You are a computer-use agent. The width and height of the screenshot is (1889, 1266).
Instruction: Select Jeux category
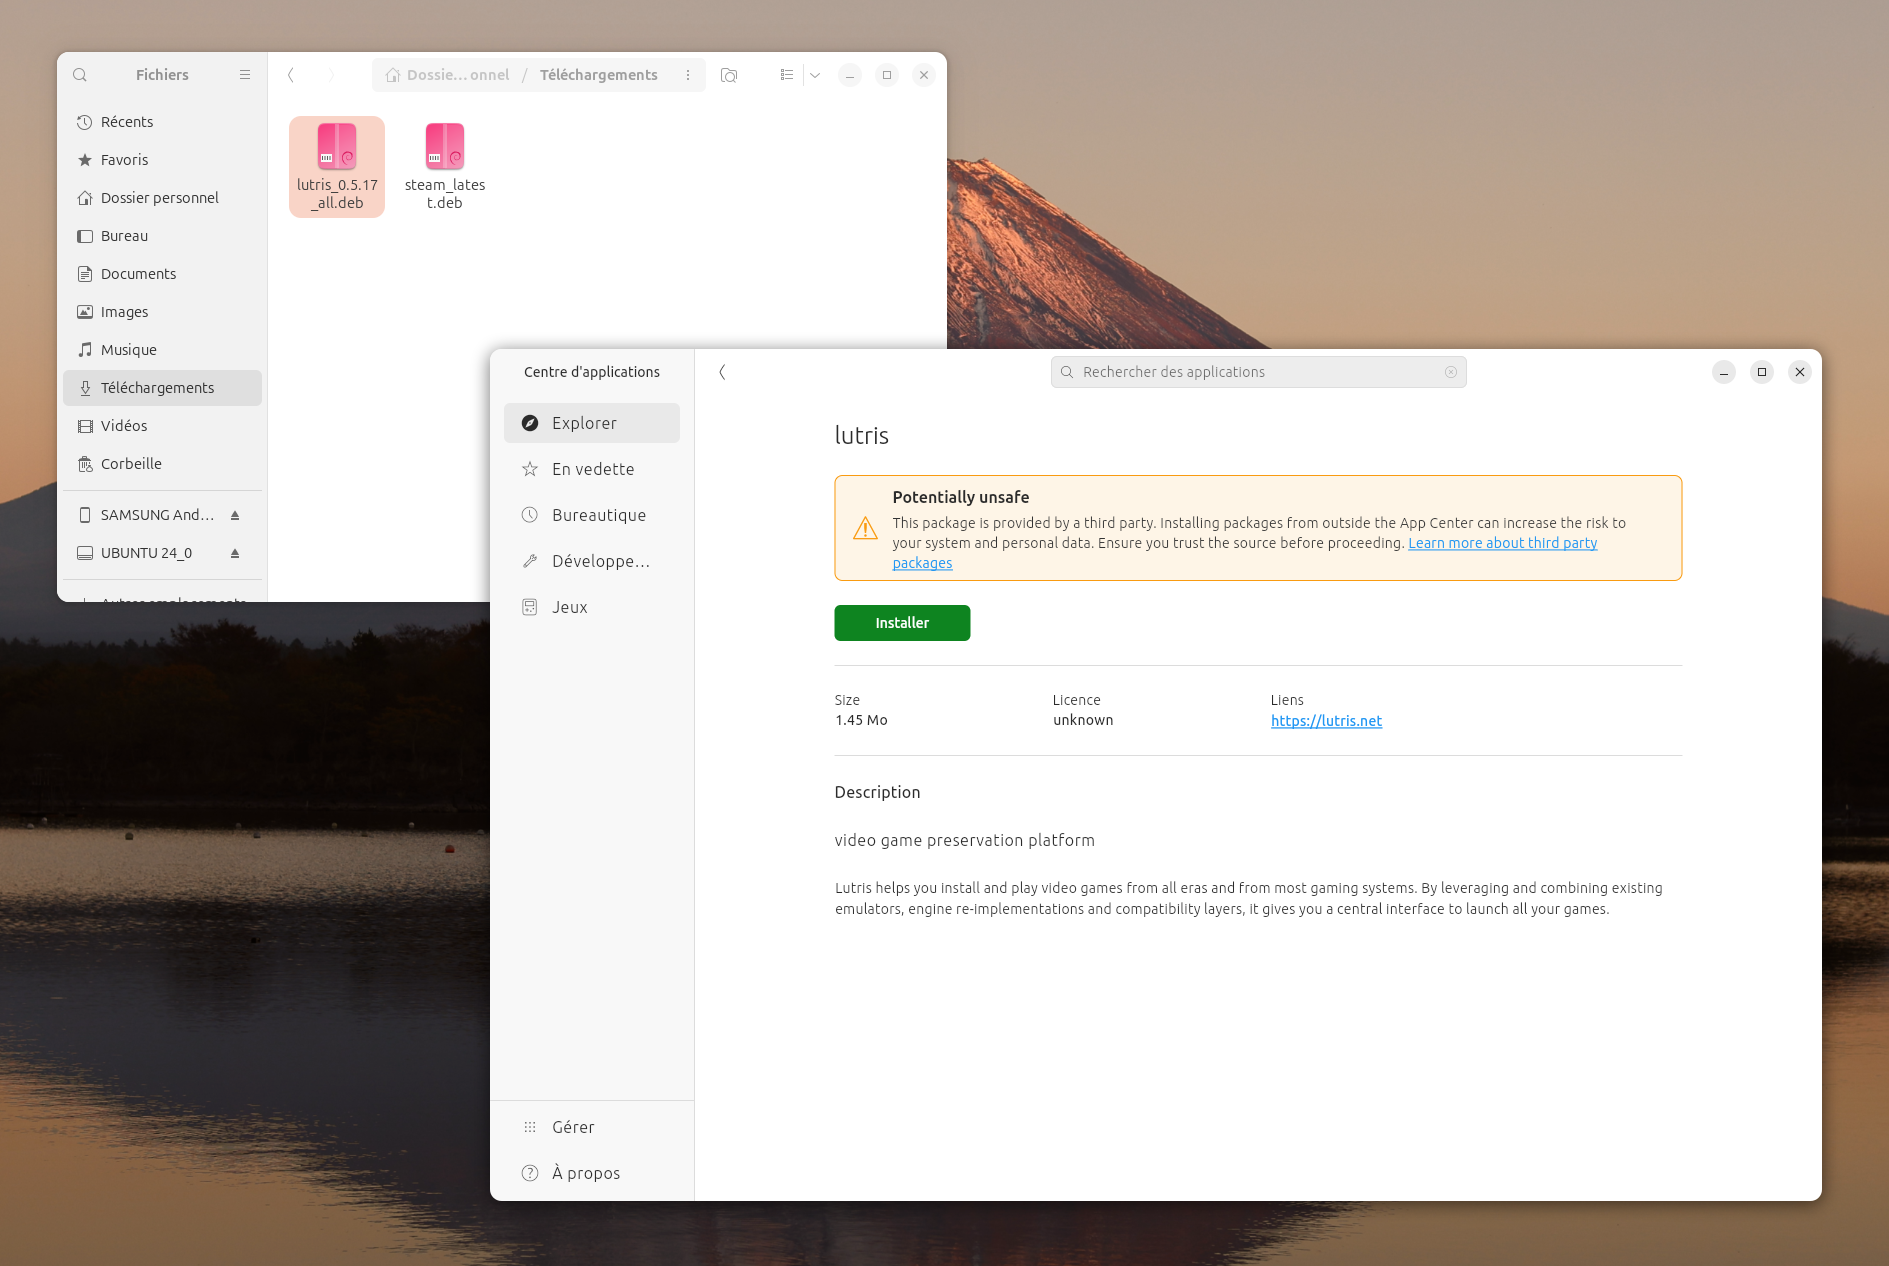click(592, 607)
